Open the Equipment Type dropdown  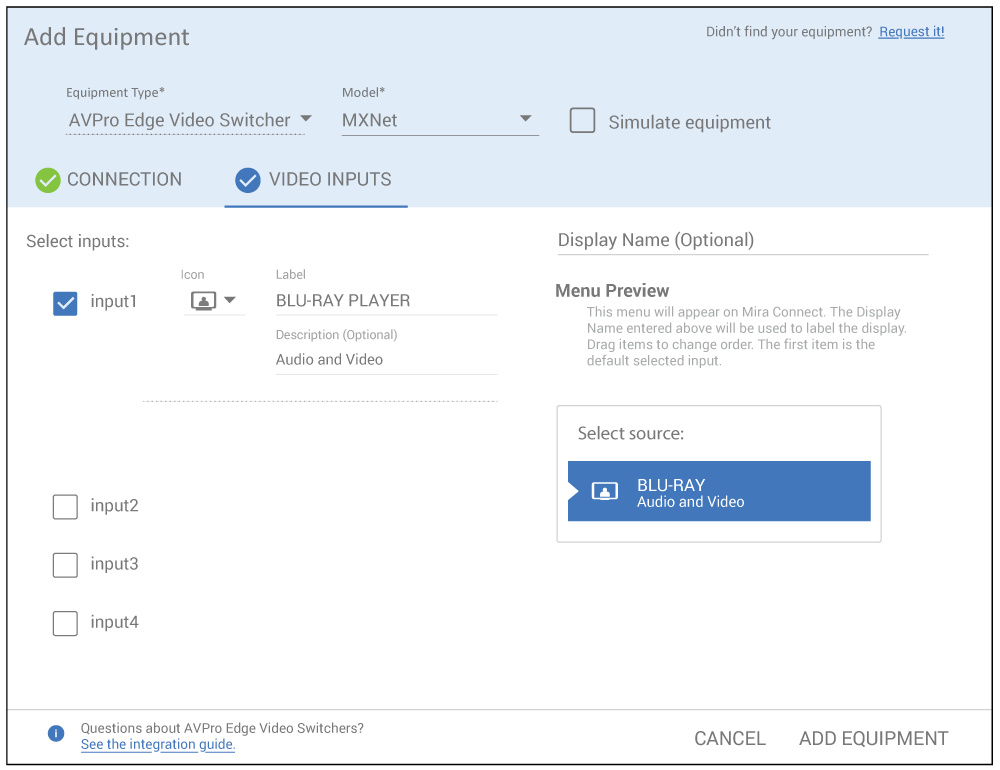[x=189, y=120]
